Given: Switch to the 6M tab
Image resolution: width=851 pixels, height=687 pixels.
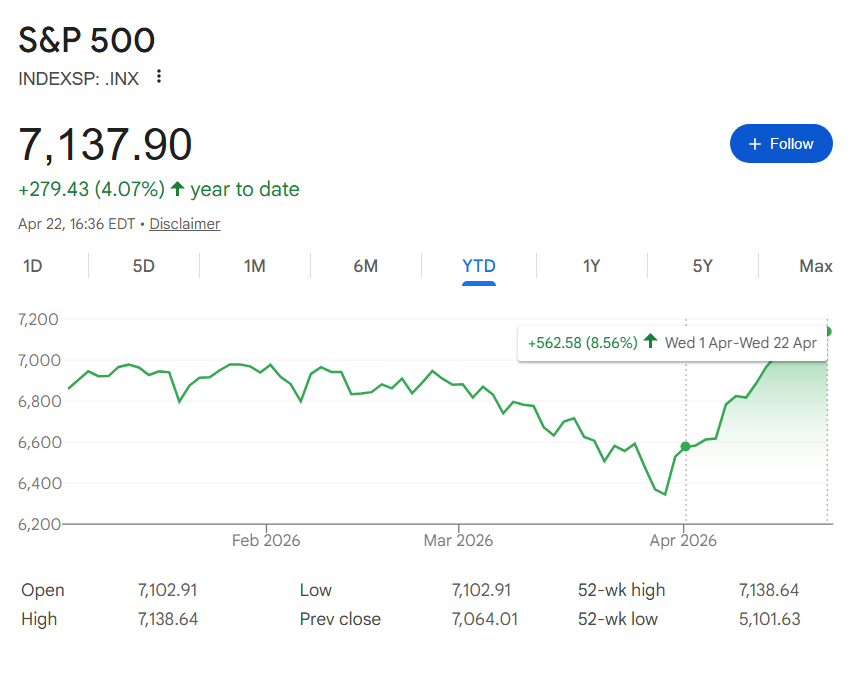Looking at the screenshot, I should point(366,266).
